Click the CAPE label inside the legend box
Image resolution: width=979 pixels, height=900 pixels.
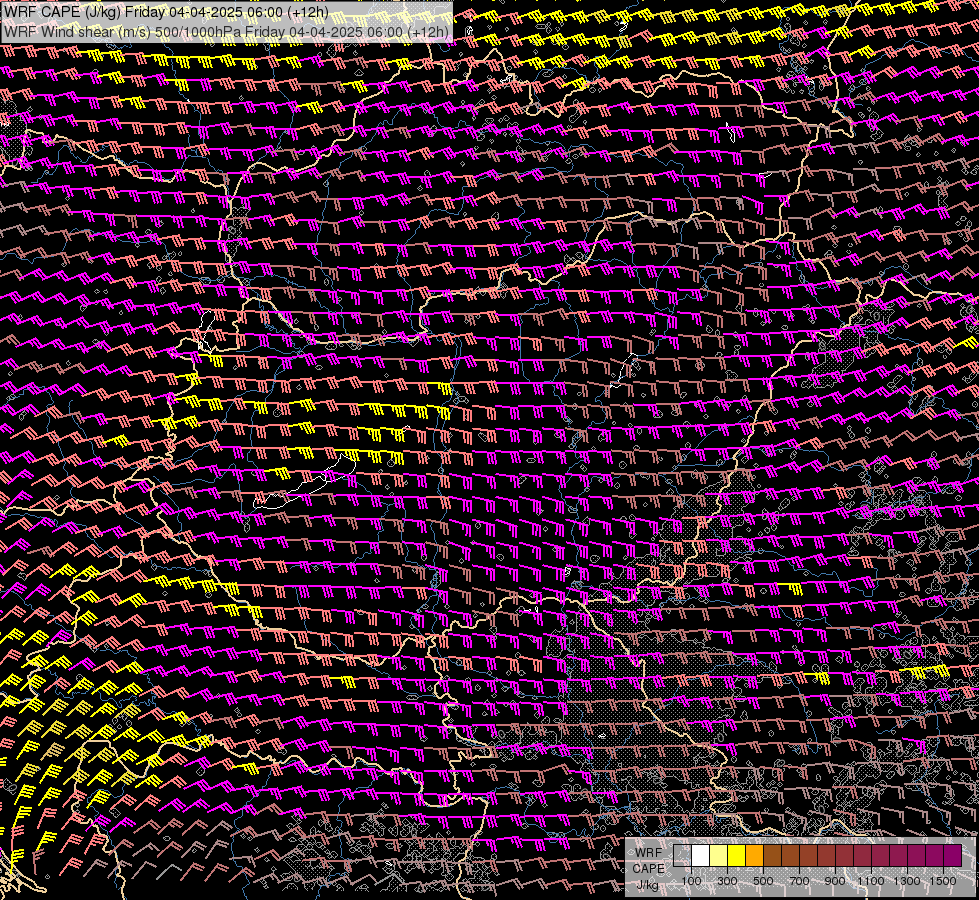648,868
